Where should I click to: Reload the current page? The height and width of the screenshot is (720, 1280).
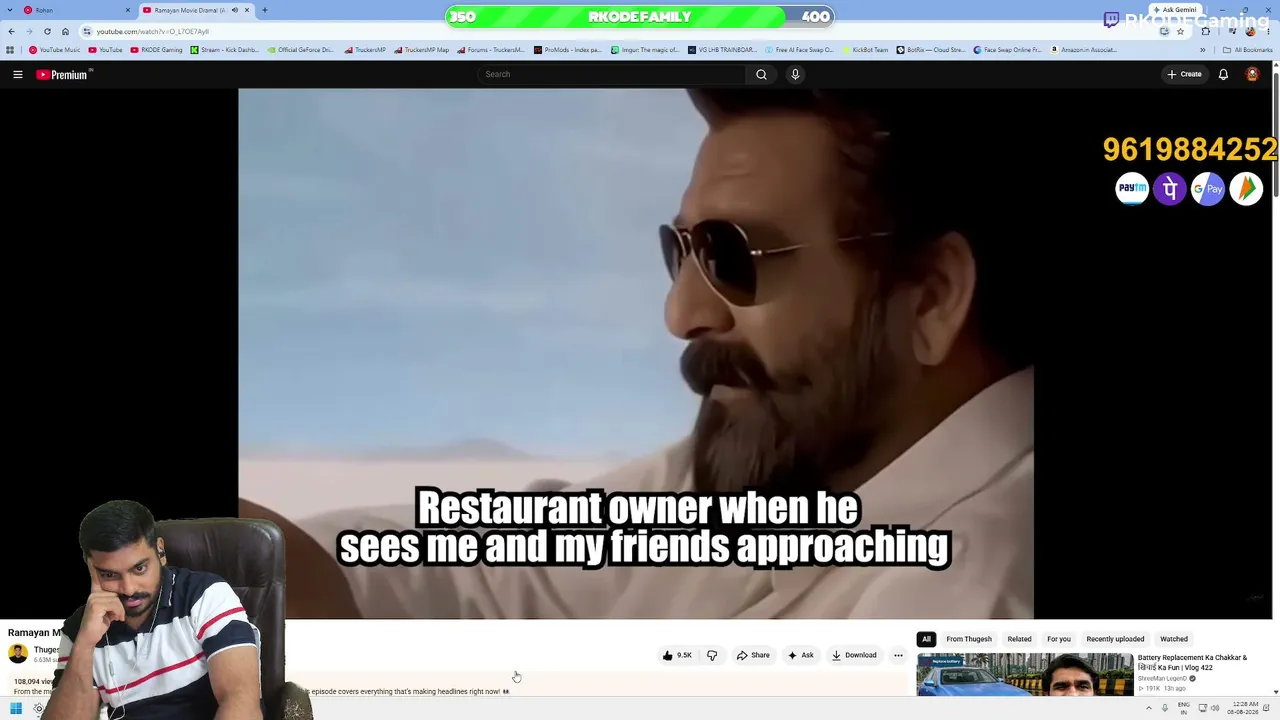(47, 31)
